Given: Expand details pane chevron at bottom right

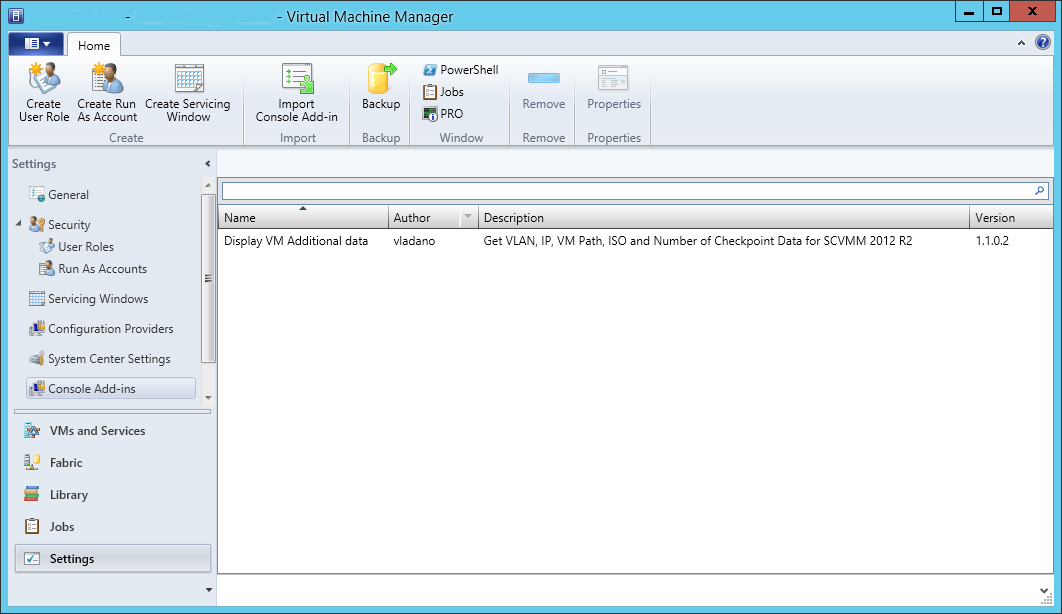Looking at the screenshot, I should pos(1044,592).
